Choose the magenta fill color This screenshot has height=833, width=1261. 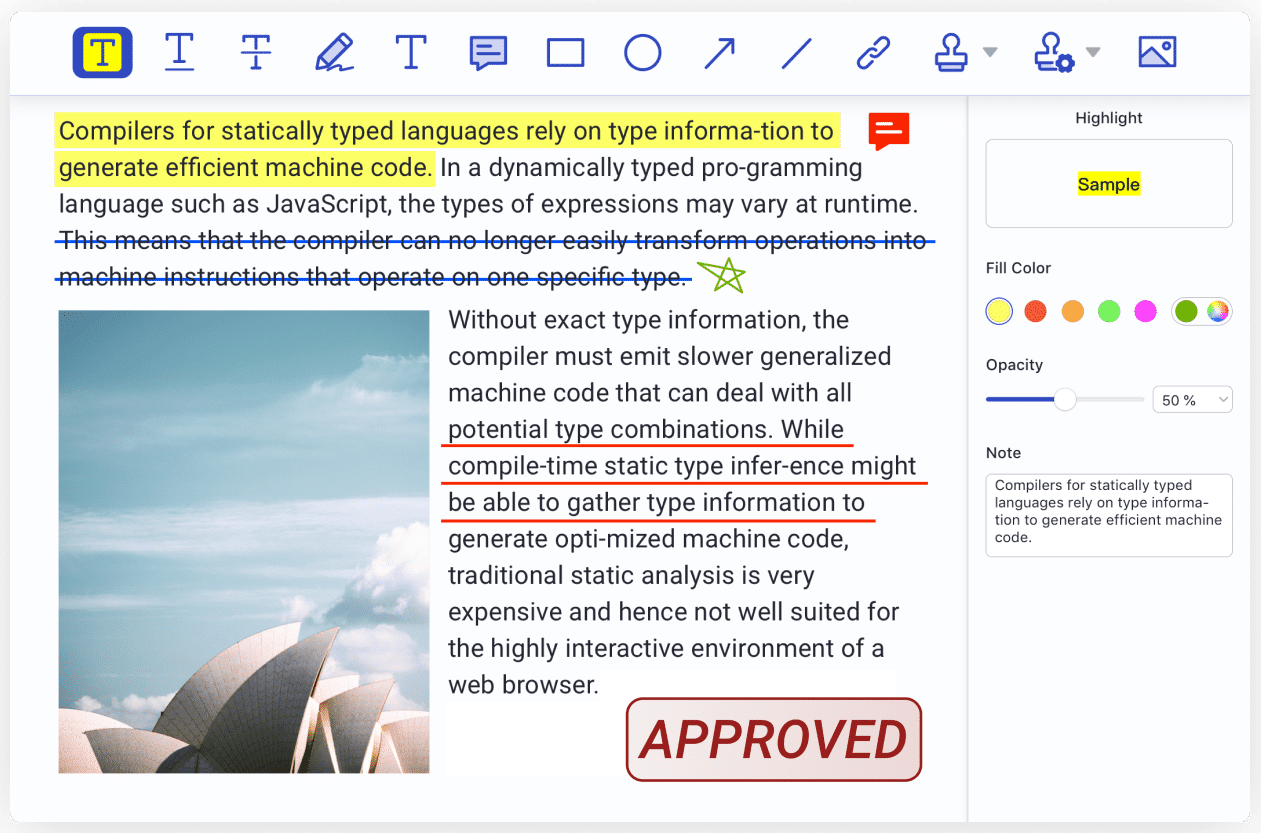1146,311
